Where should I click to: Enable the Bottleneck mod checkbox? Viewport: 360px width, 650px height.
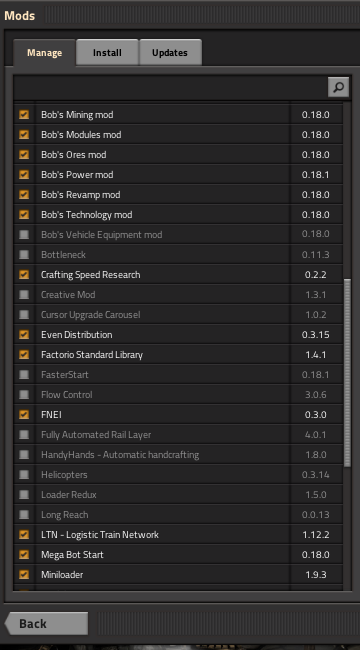click(24, 255)
